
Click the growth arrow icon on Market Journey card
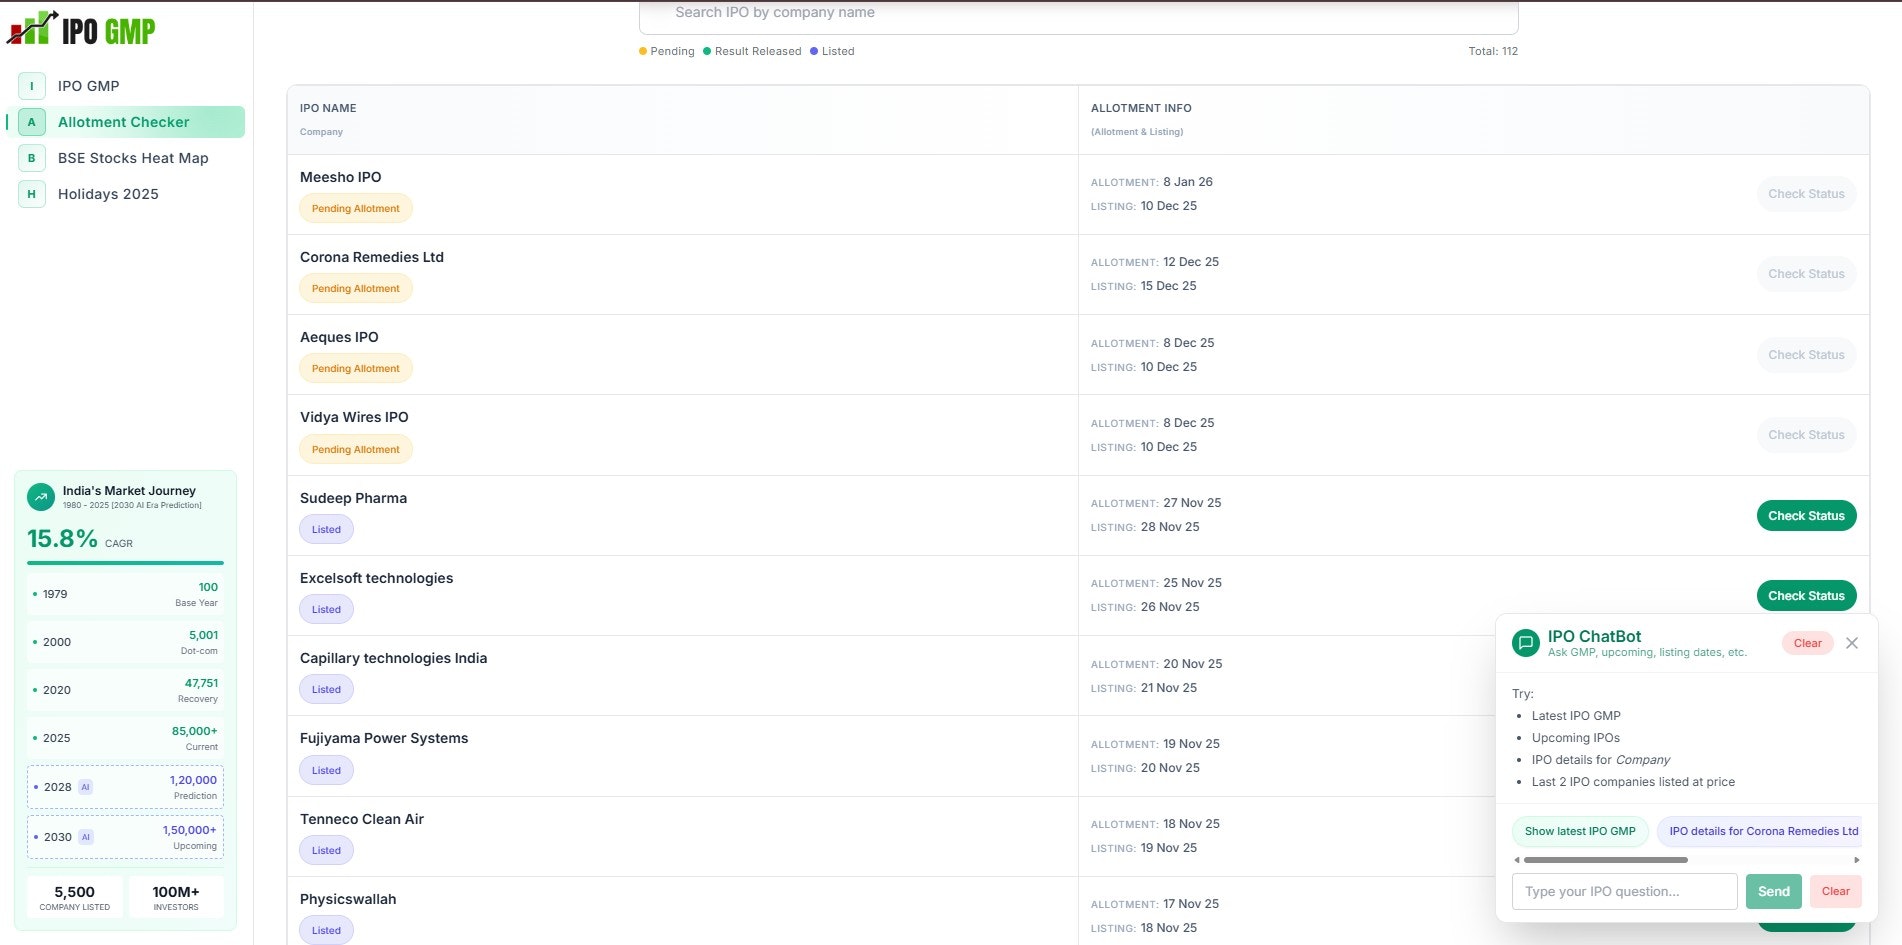tap(39, 496)
